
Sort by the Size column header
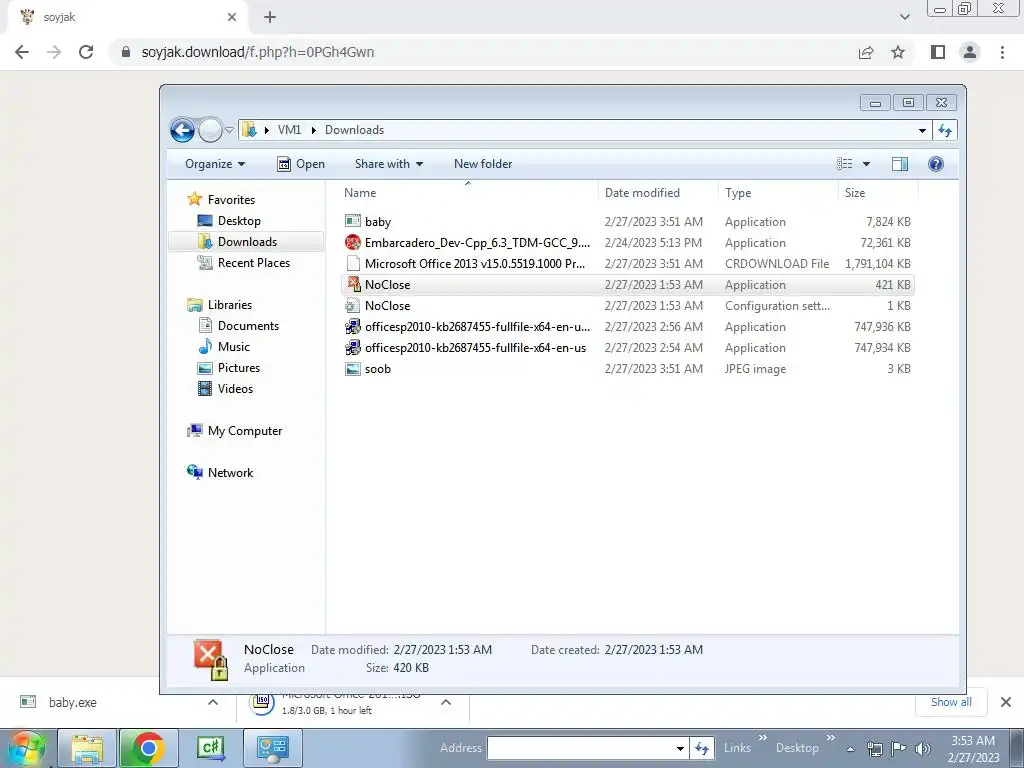click(x=878, y=193)
